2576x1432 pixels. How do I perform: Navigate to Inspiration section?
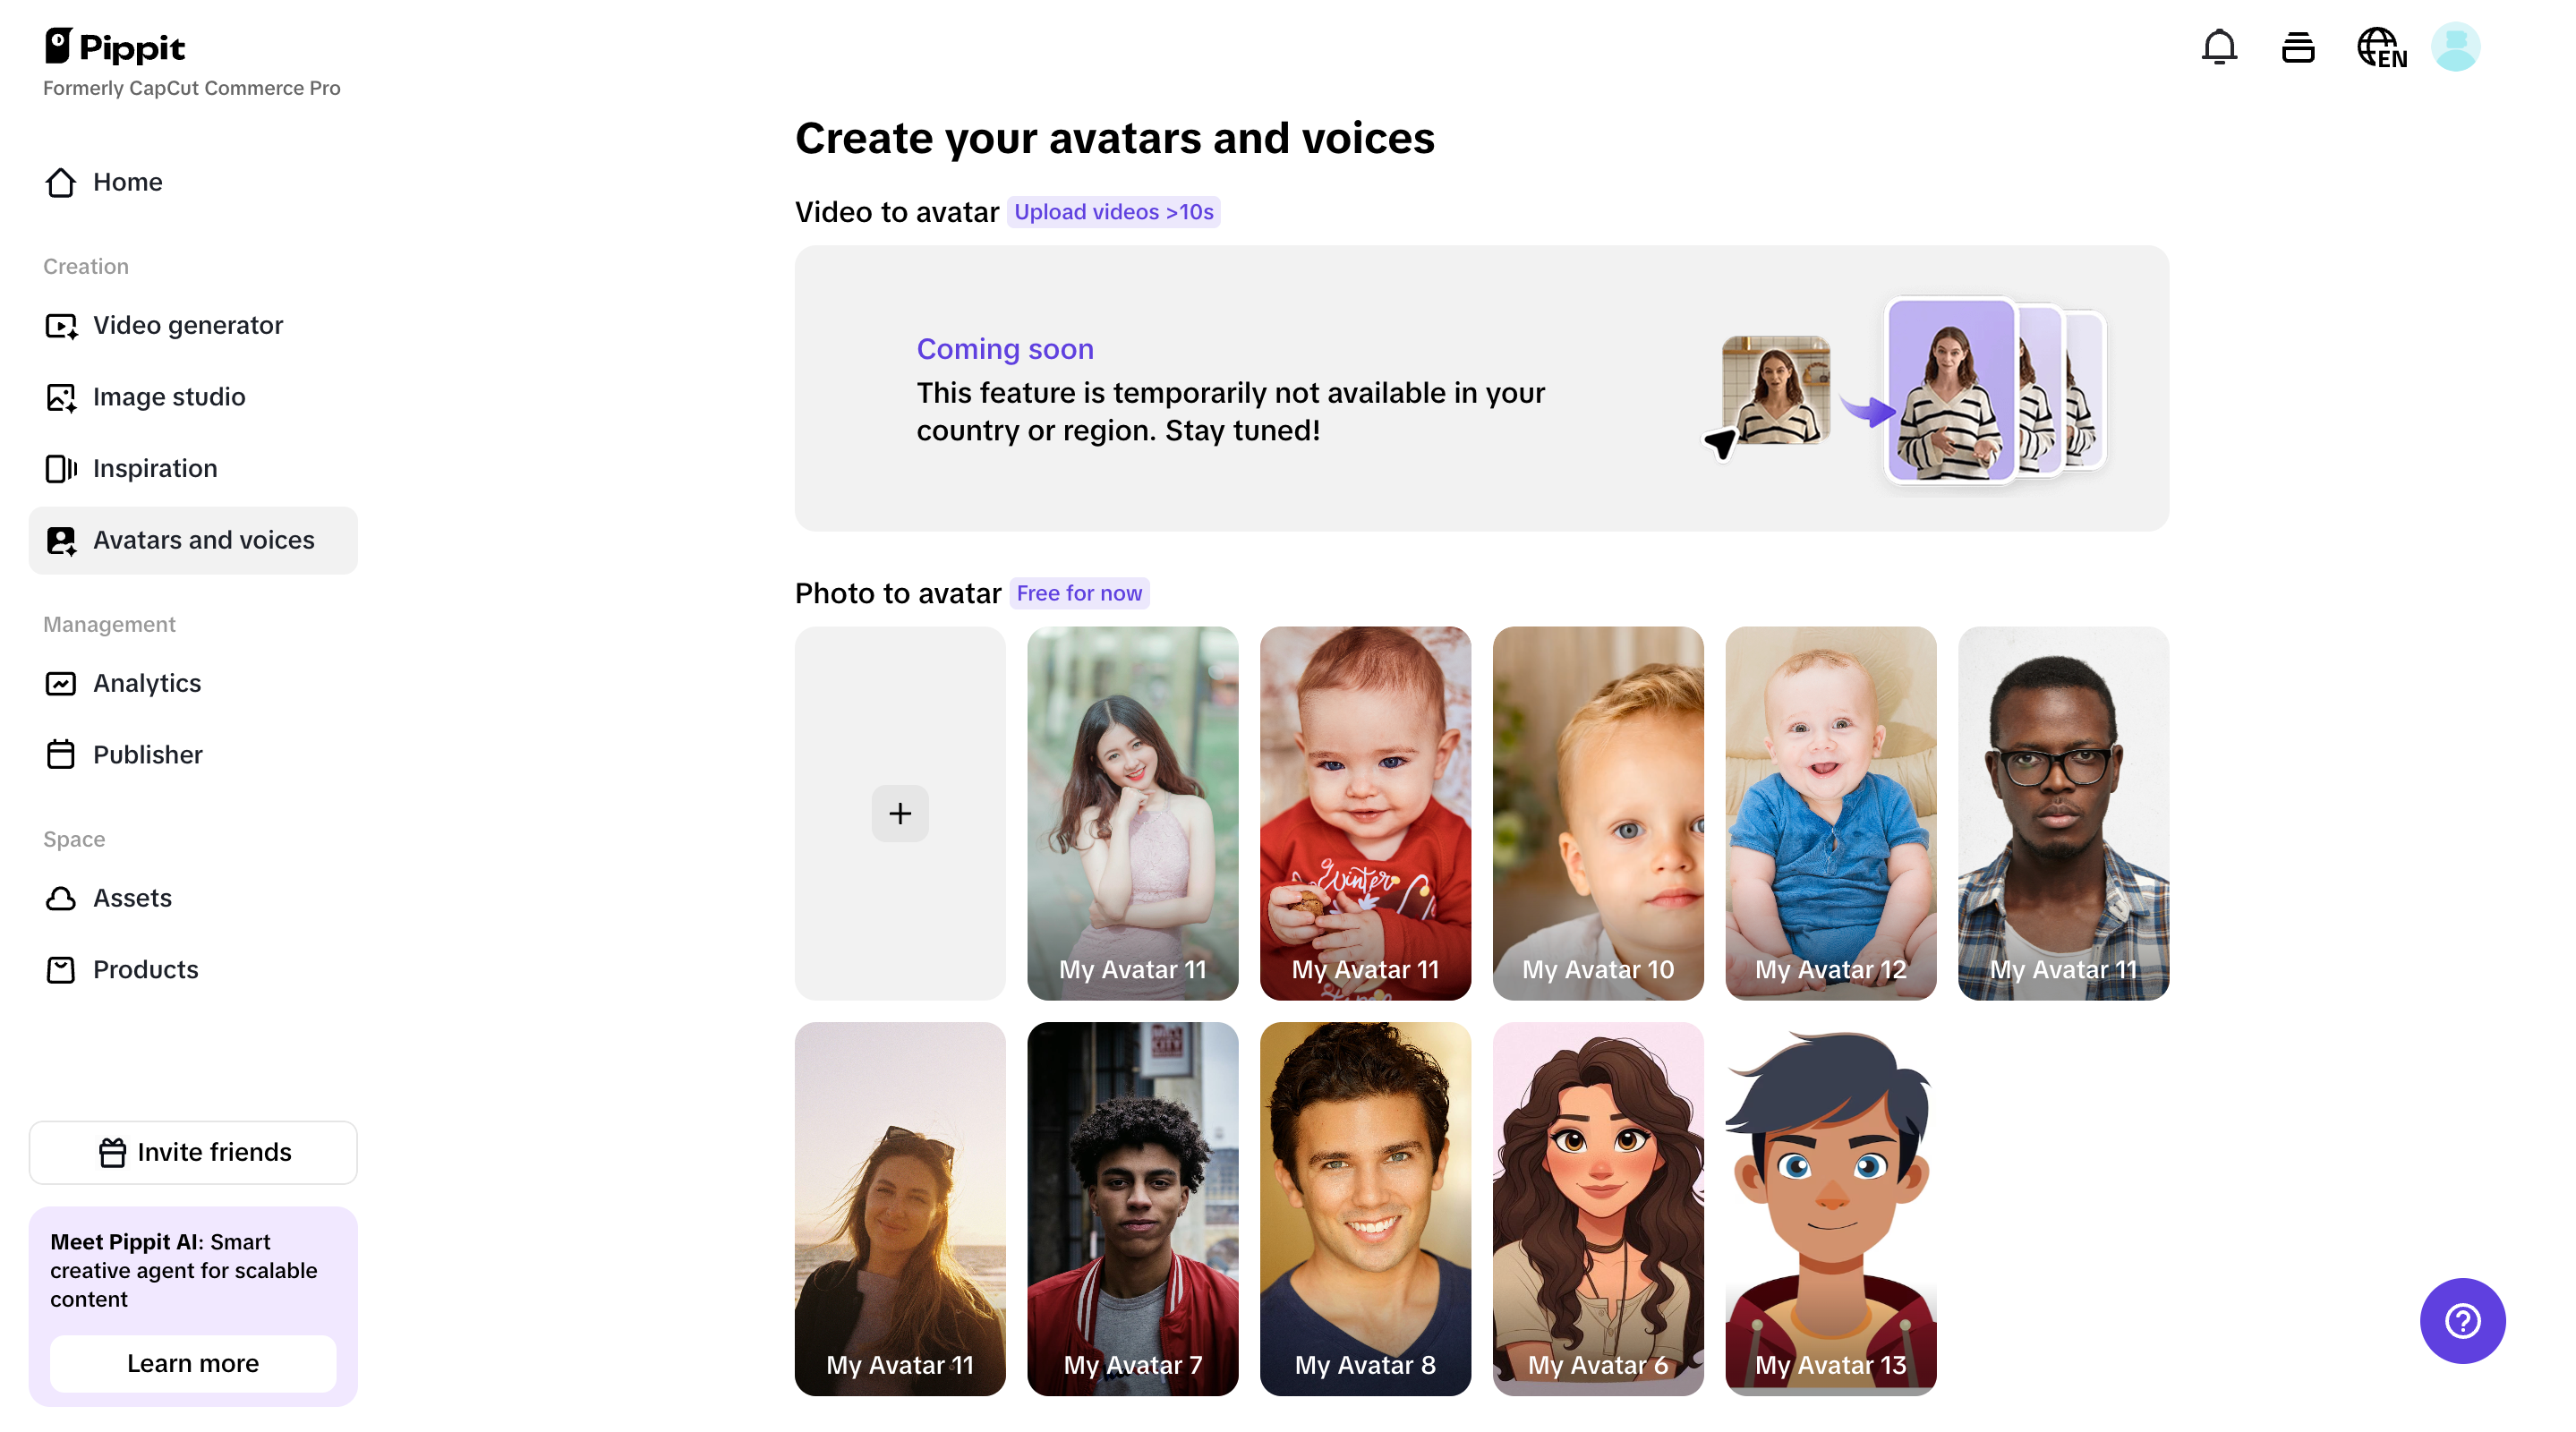point(154,468)
